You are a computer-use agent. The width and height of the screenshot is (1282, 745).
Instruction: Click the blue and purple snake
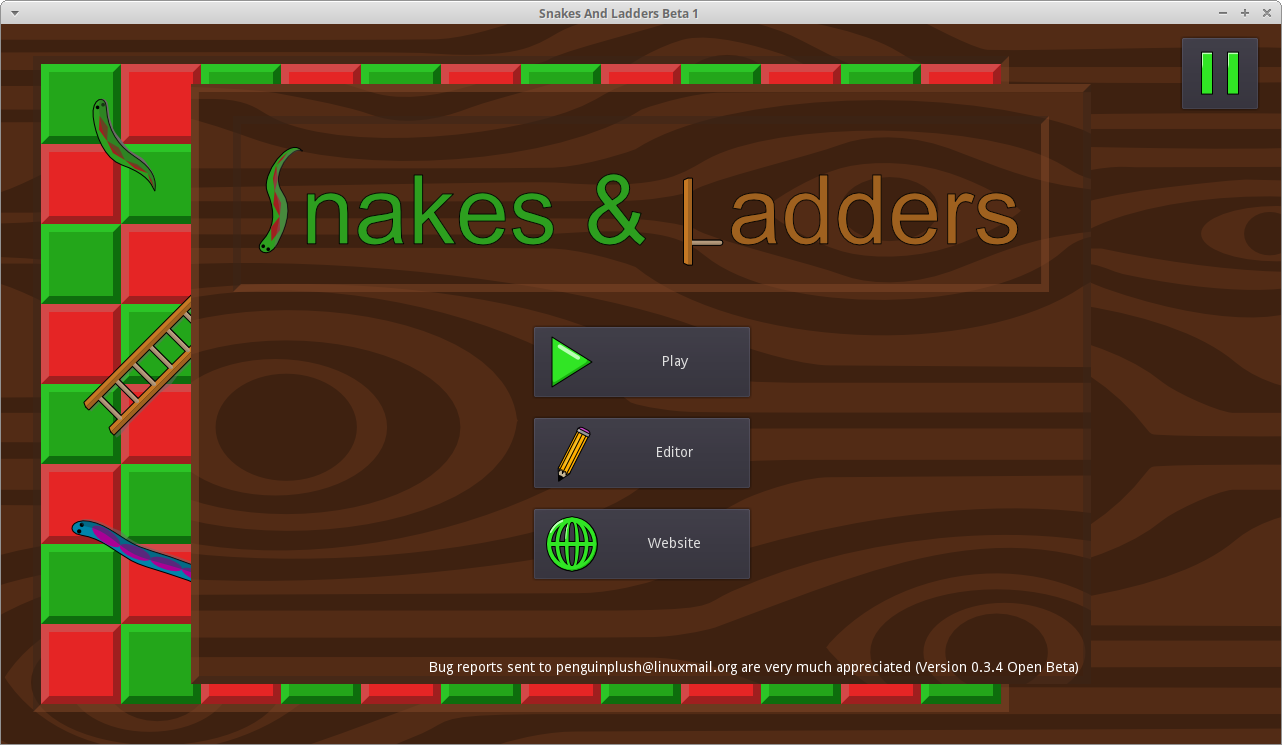pos(130,549)
